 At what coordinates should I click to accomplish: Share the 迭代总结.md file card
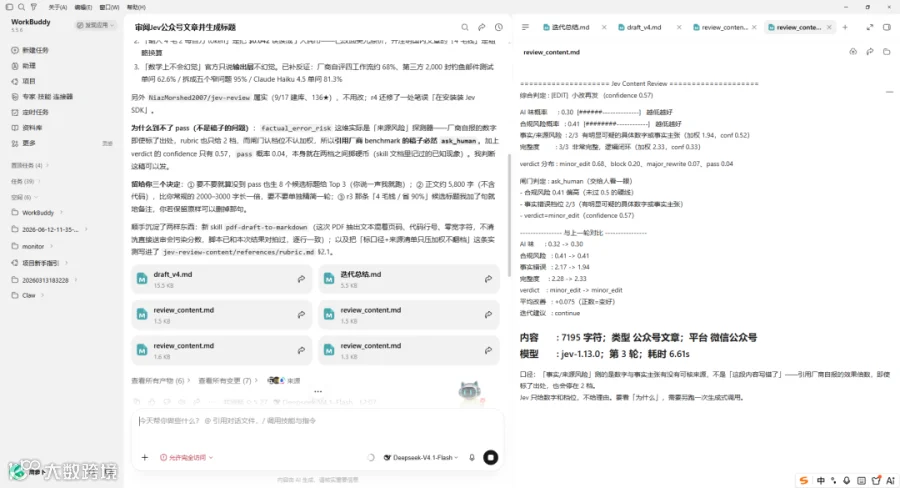[488, 279]
